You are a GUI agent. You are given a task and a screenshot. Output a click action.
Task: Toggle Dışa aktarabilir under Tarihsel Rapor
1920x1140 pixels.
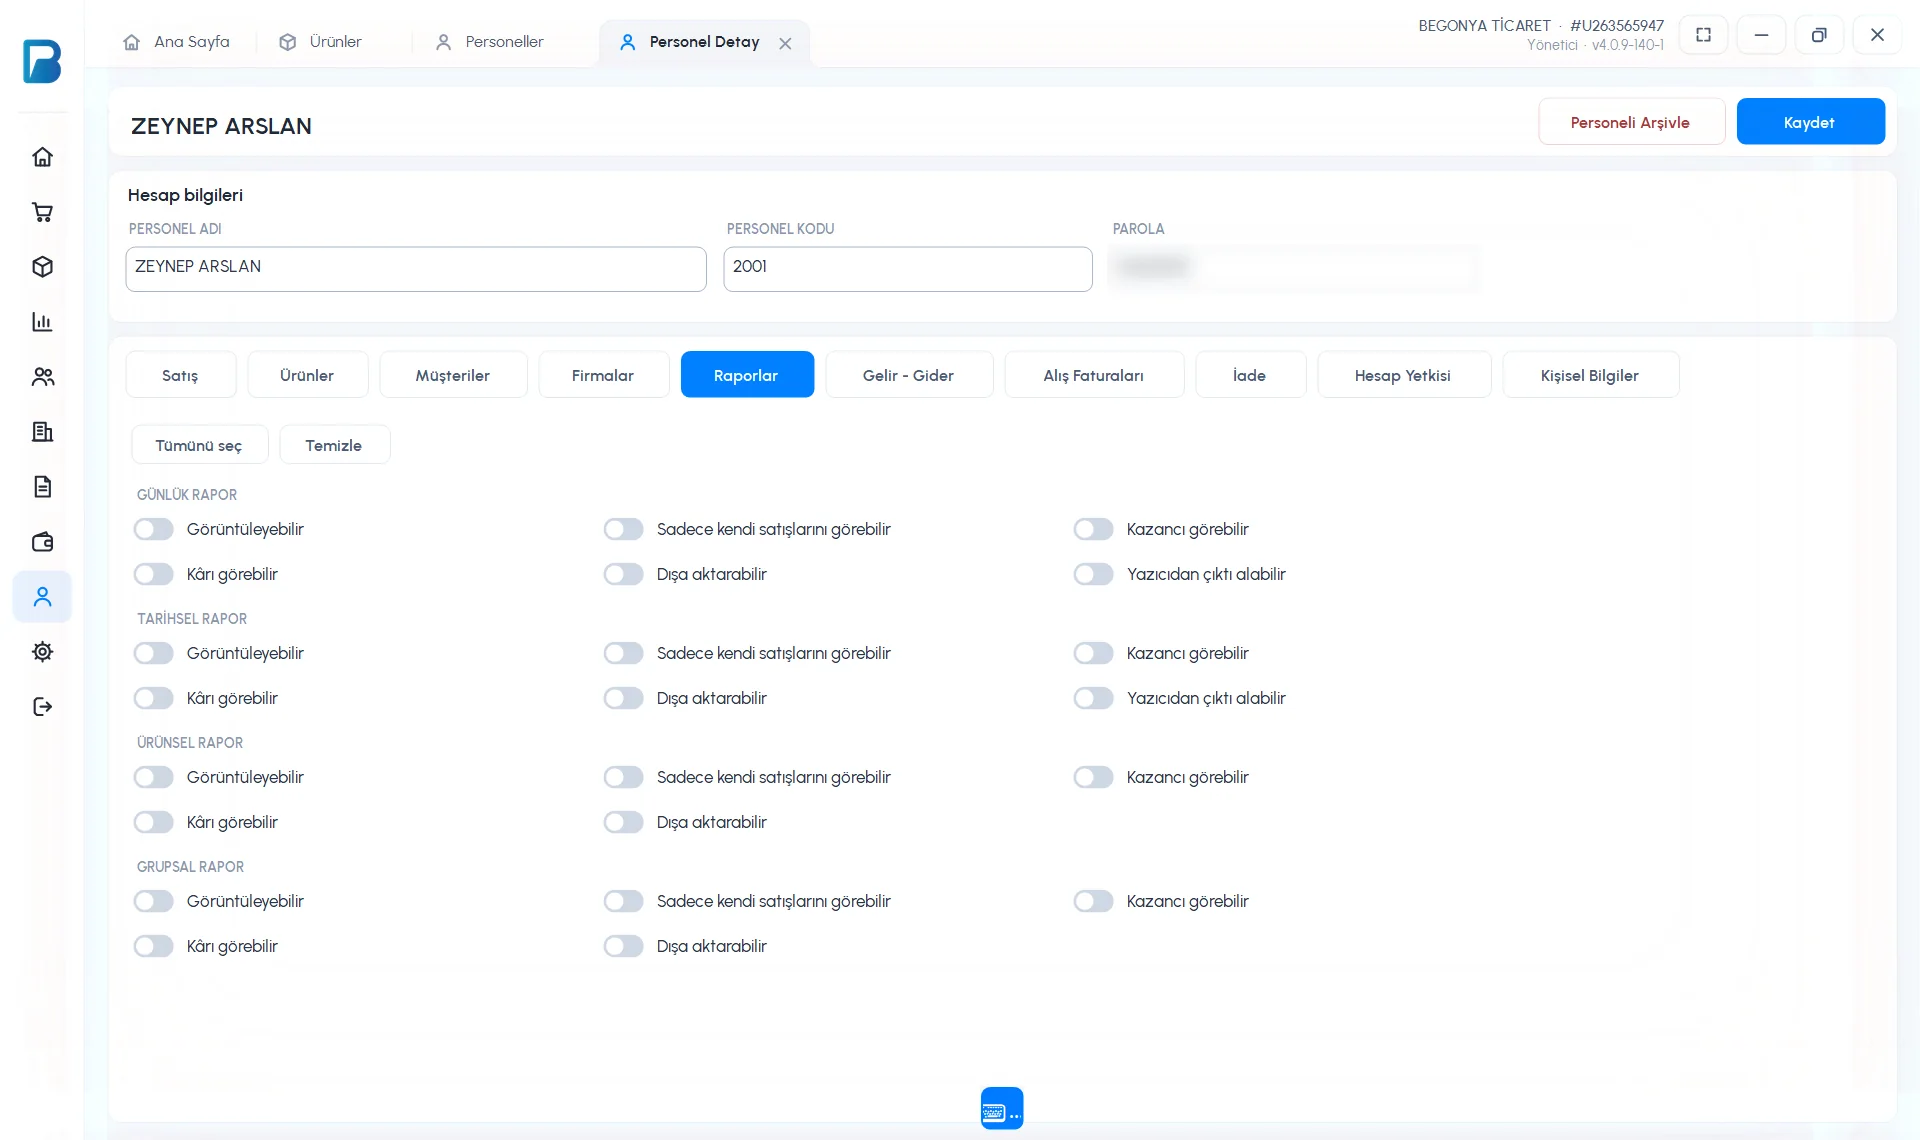(x=624, y=698)
